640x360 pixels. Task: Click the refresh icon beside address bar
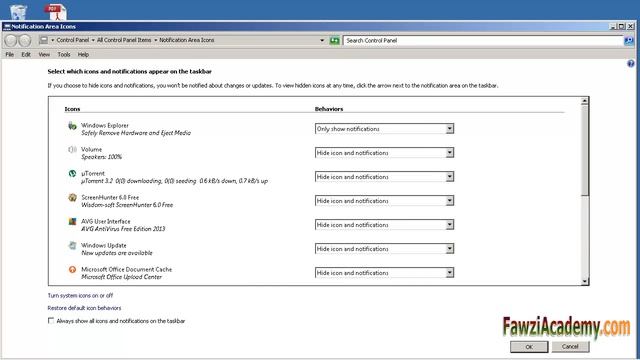335,40
